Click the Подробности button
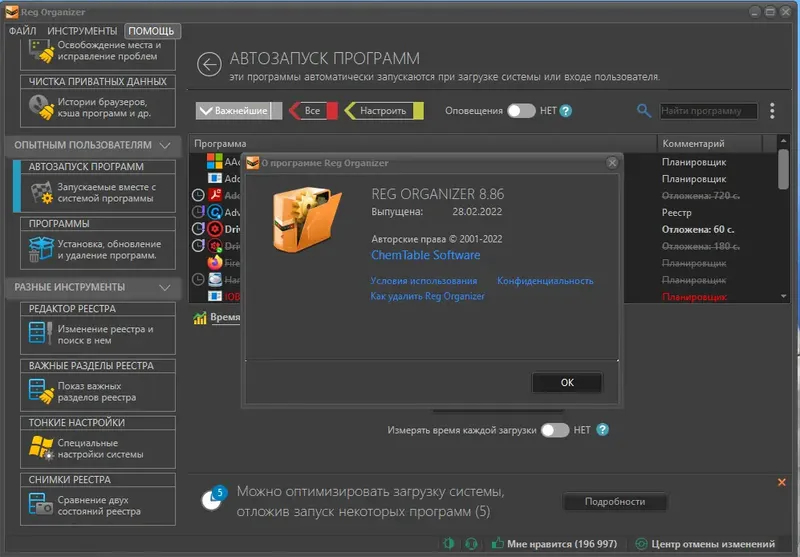The width and height of the screenshot is (800, 557). click(x=615, y=502)
